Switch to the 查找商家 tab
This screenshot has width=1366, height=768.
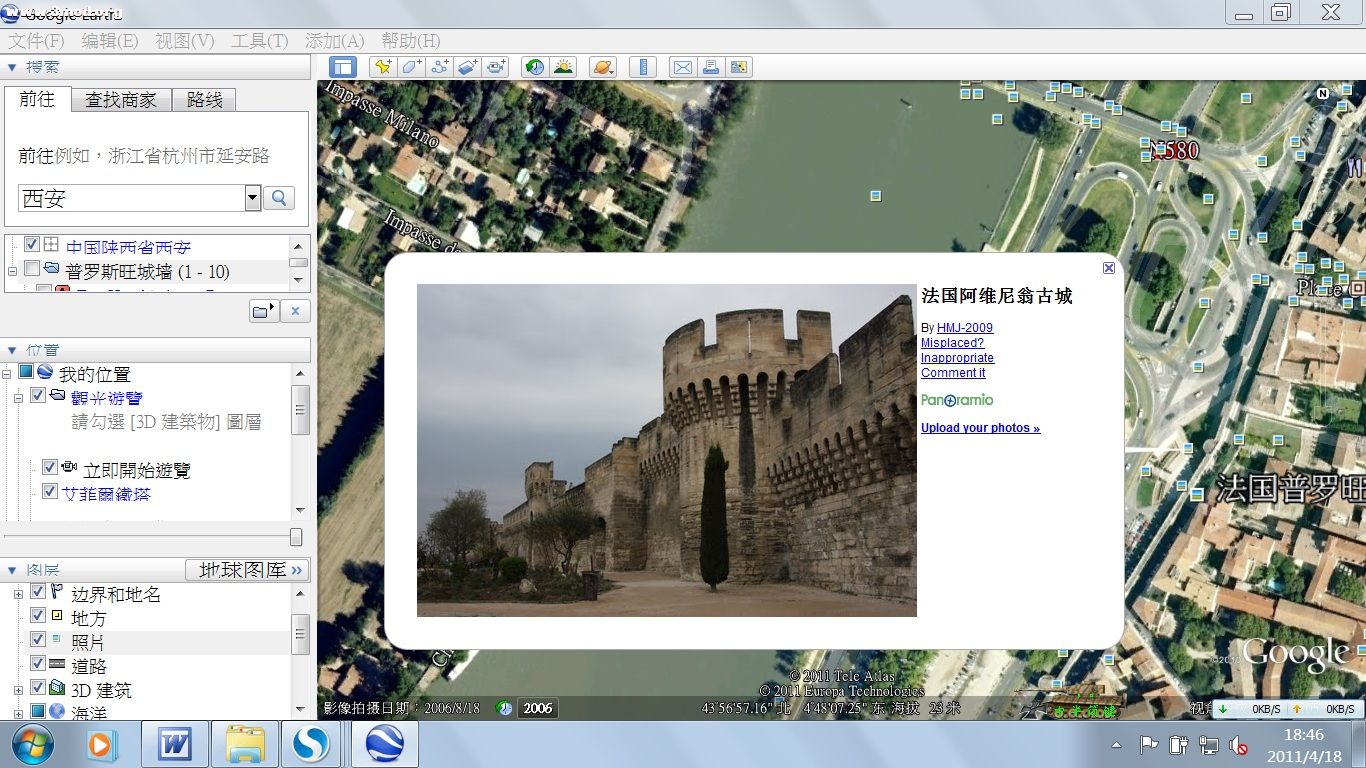point(121,100)
